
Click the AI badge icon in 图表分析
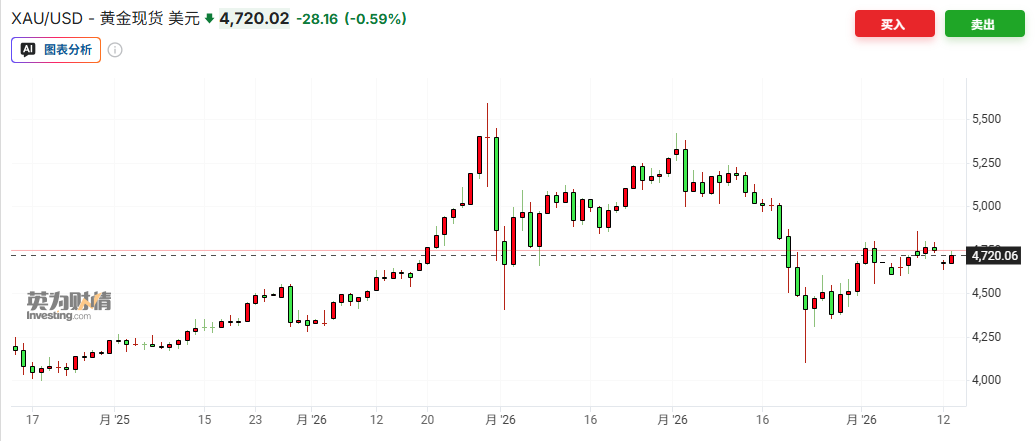click(28, 49)
